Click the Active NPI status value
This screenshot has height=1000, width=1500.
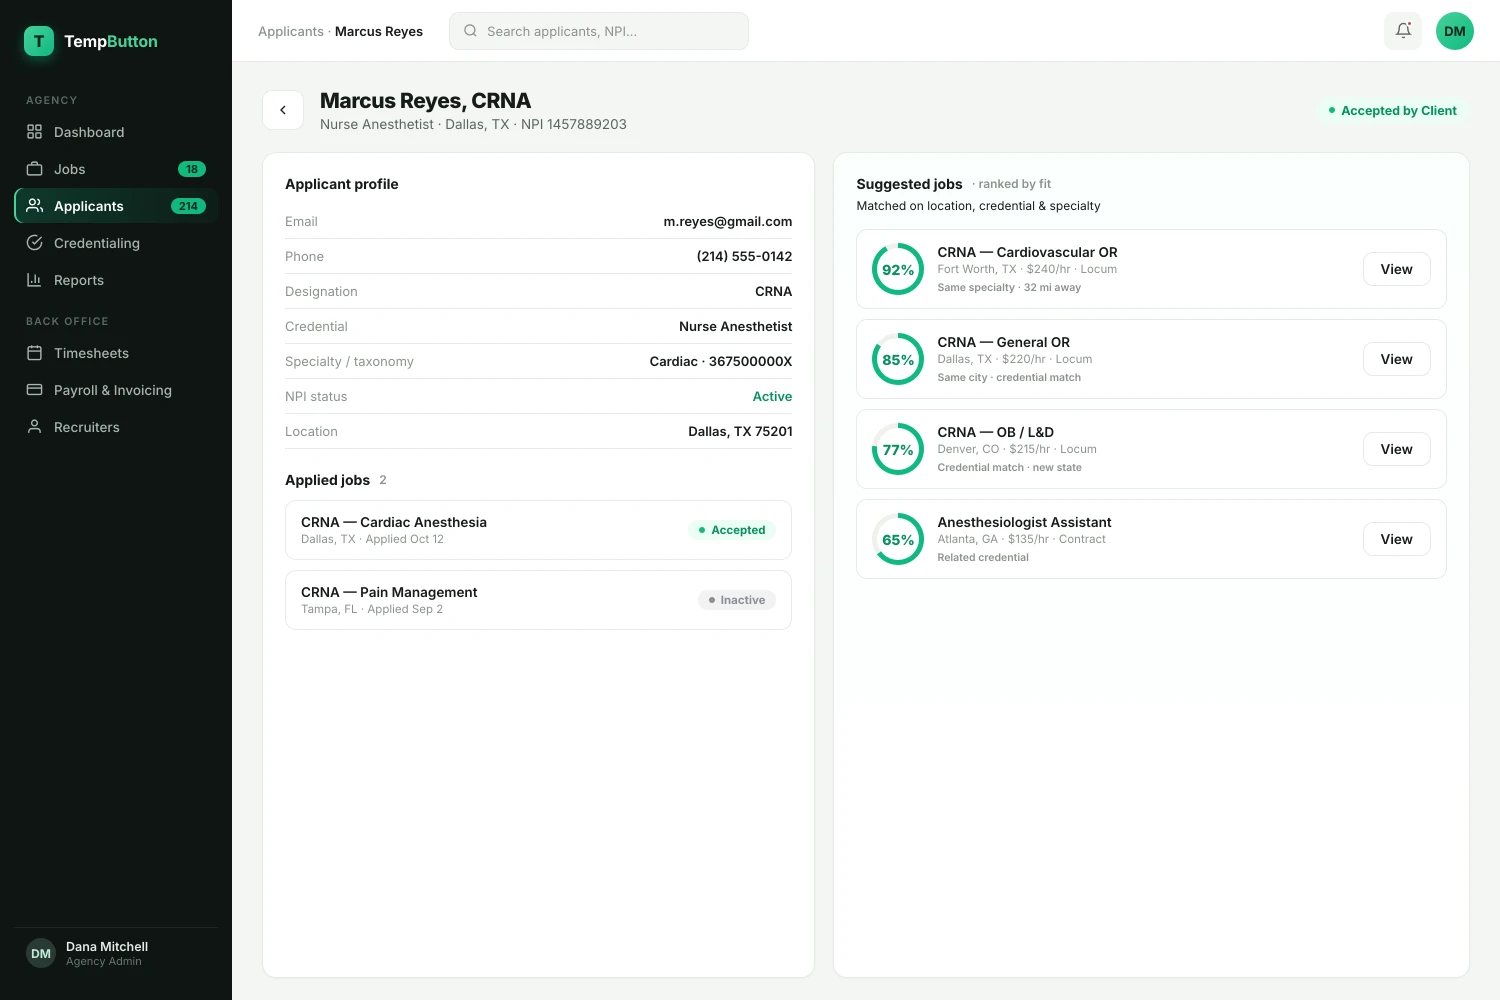772,396
